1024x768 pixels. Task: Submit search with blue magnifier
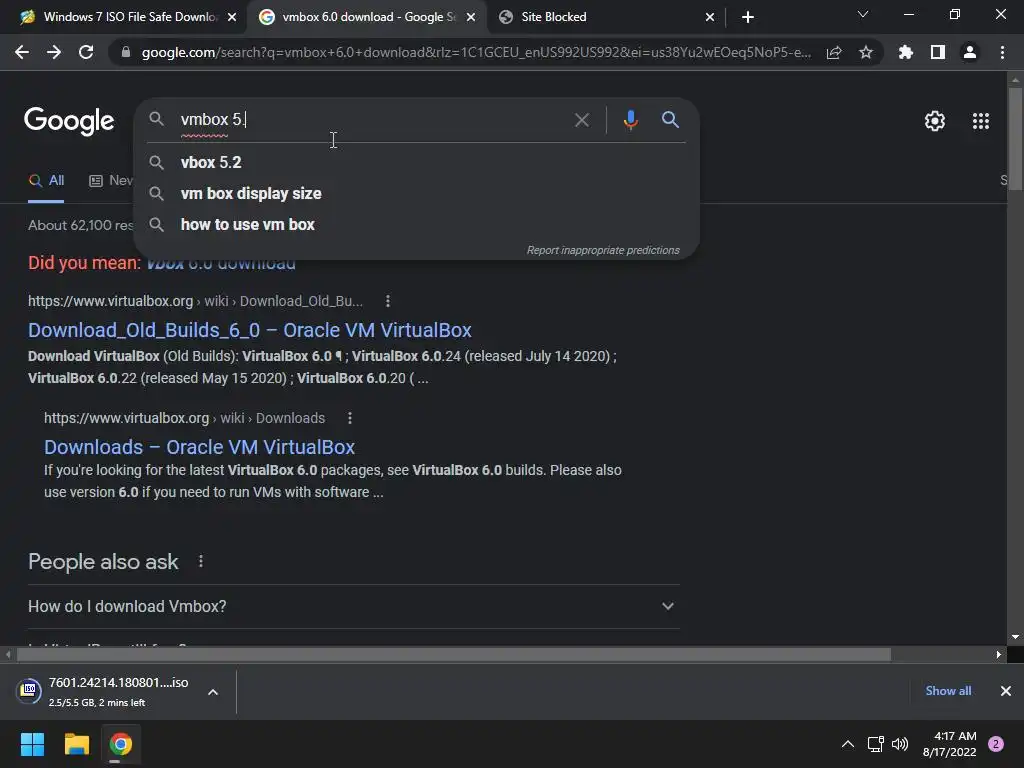670,120
